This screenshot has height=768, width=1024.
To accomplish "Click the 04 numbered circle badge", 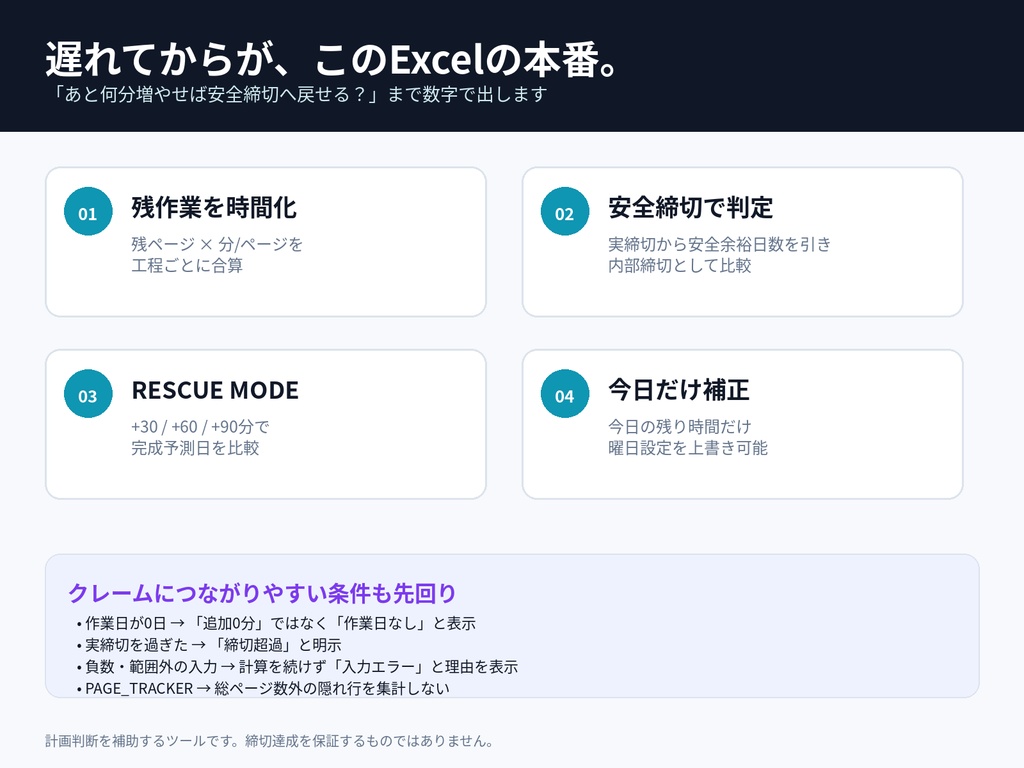I will (x=565, y=394).
